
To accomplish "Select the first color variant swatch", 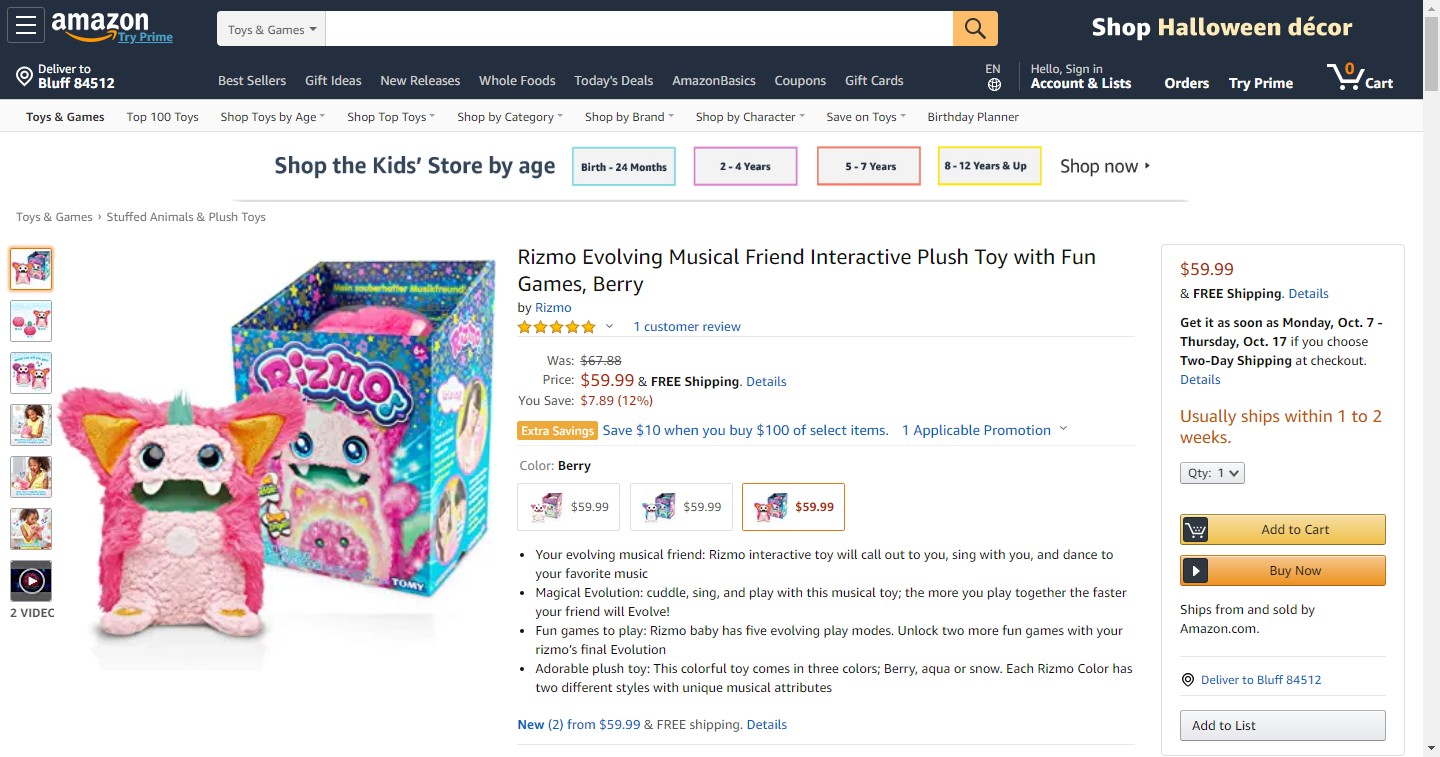I will pos(569,507).
